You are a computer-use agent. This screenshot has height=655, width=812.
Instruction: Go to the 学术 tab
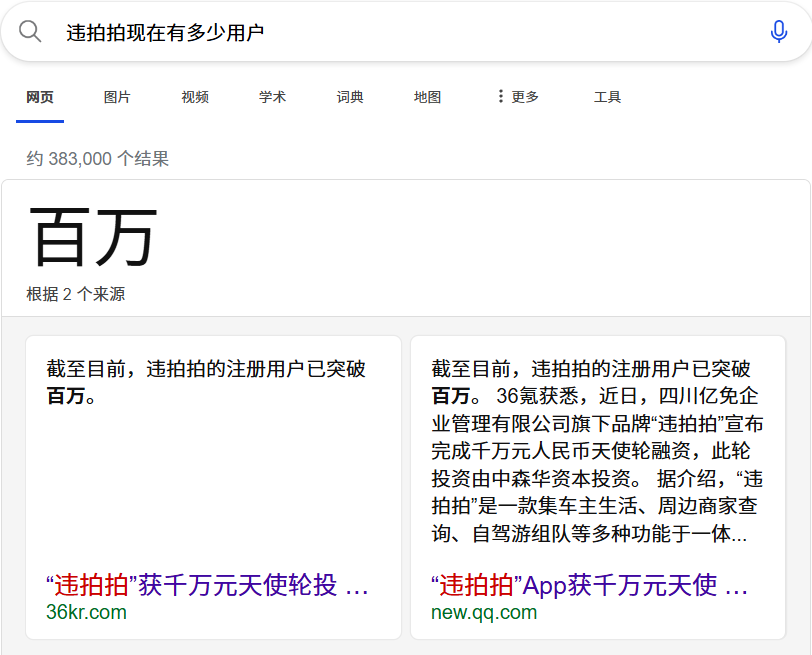pyautogui.click(x=272, y=97)
